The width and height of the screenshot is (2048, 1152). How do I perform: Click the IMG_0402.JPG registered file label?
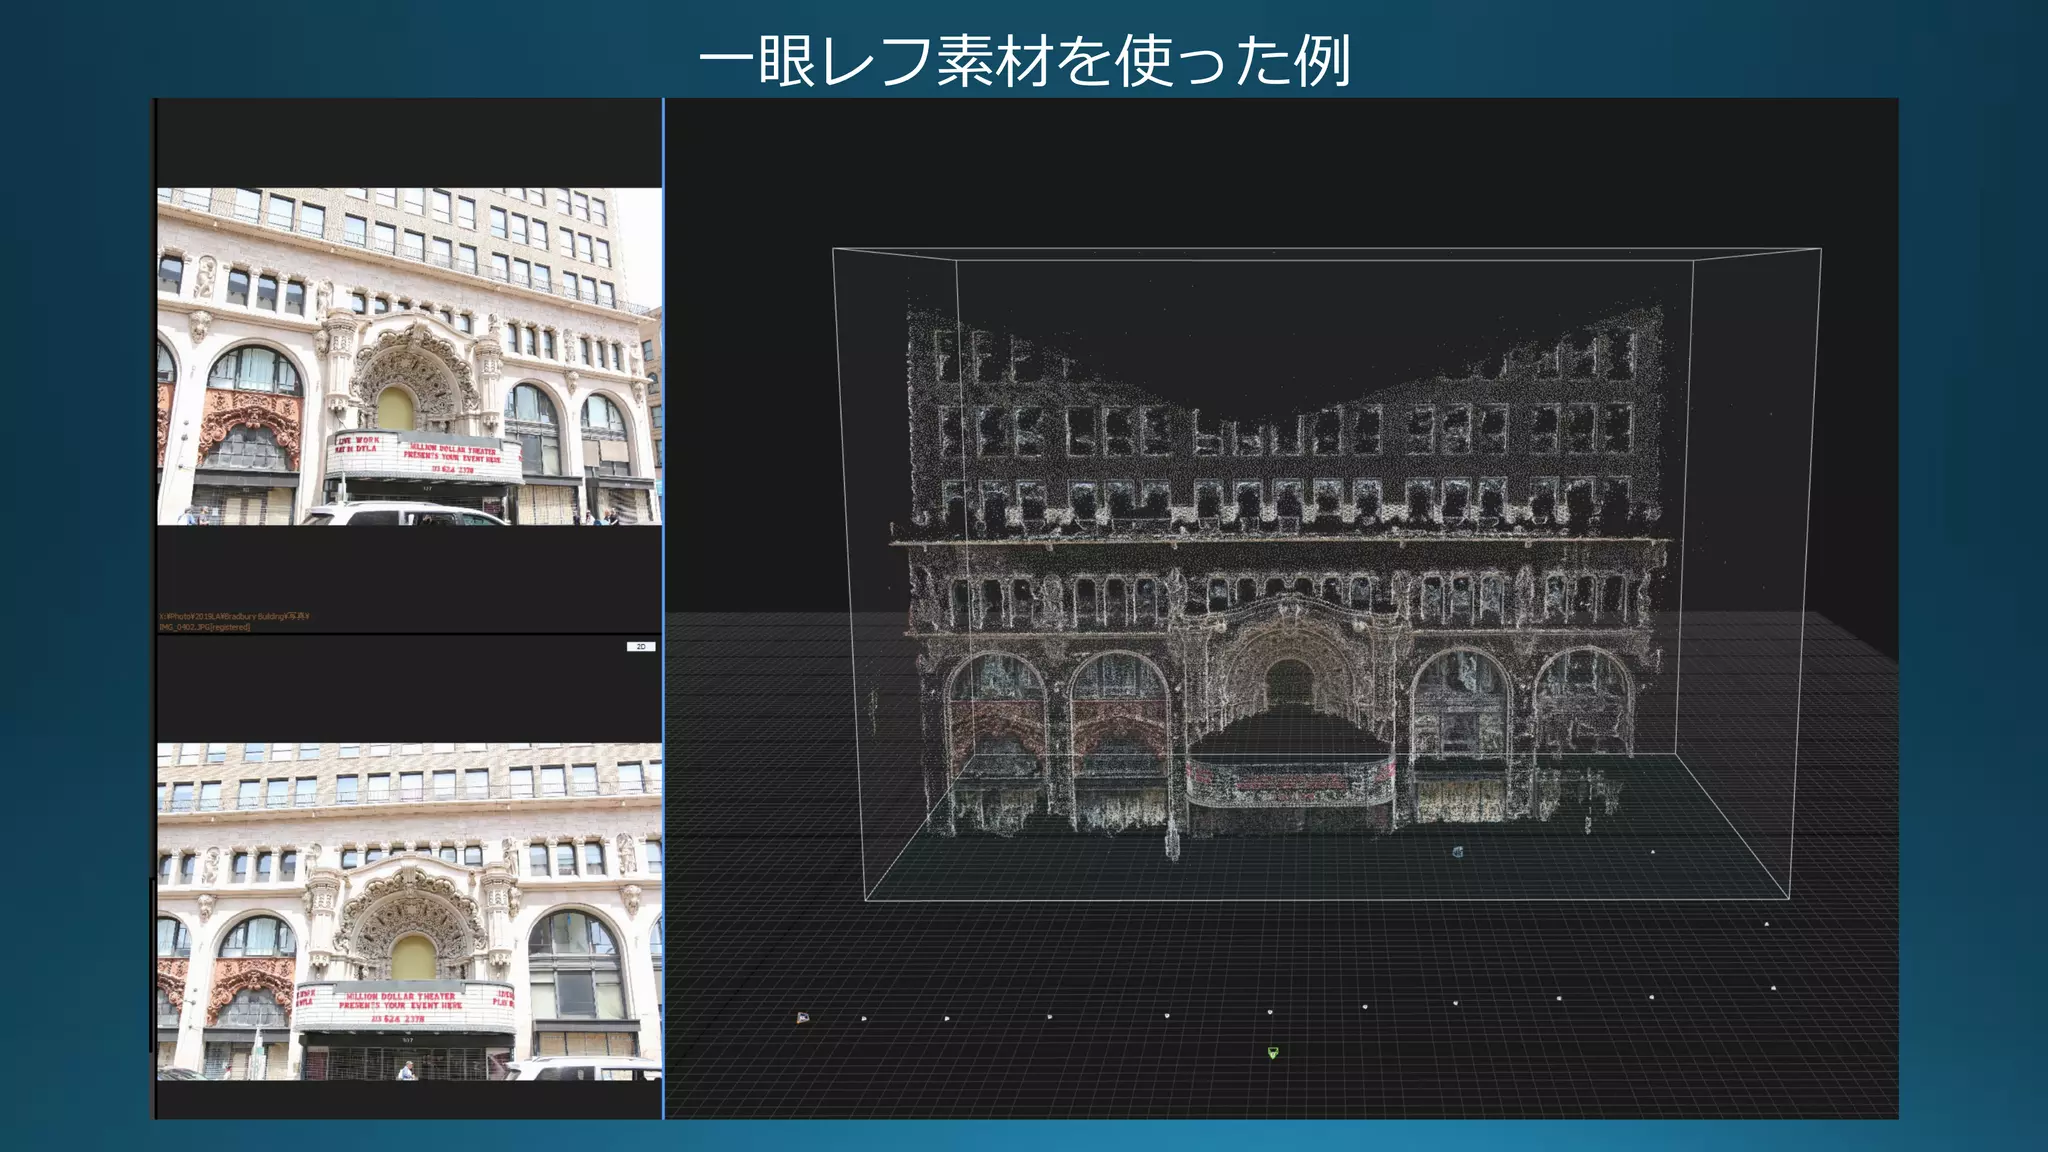click(206, 627)
